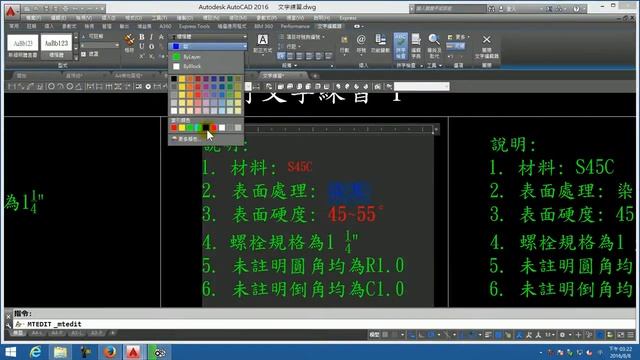The width and height of the screenshot is (640, 360).
Task: Click the AutoCAD taskbar icon
Action: pyautogui.click(x=133, y=352)
